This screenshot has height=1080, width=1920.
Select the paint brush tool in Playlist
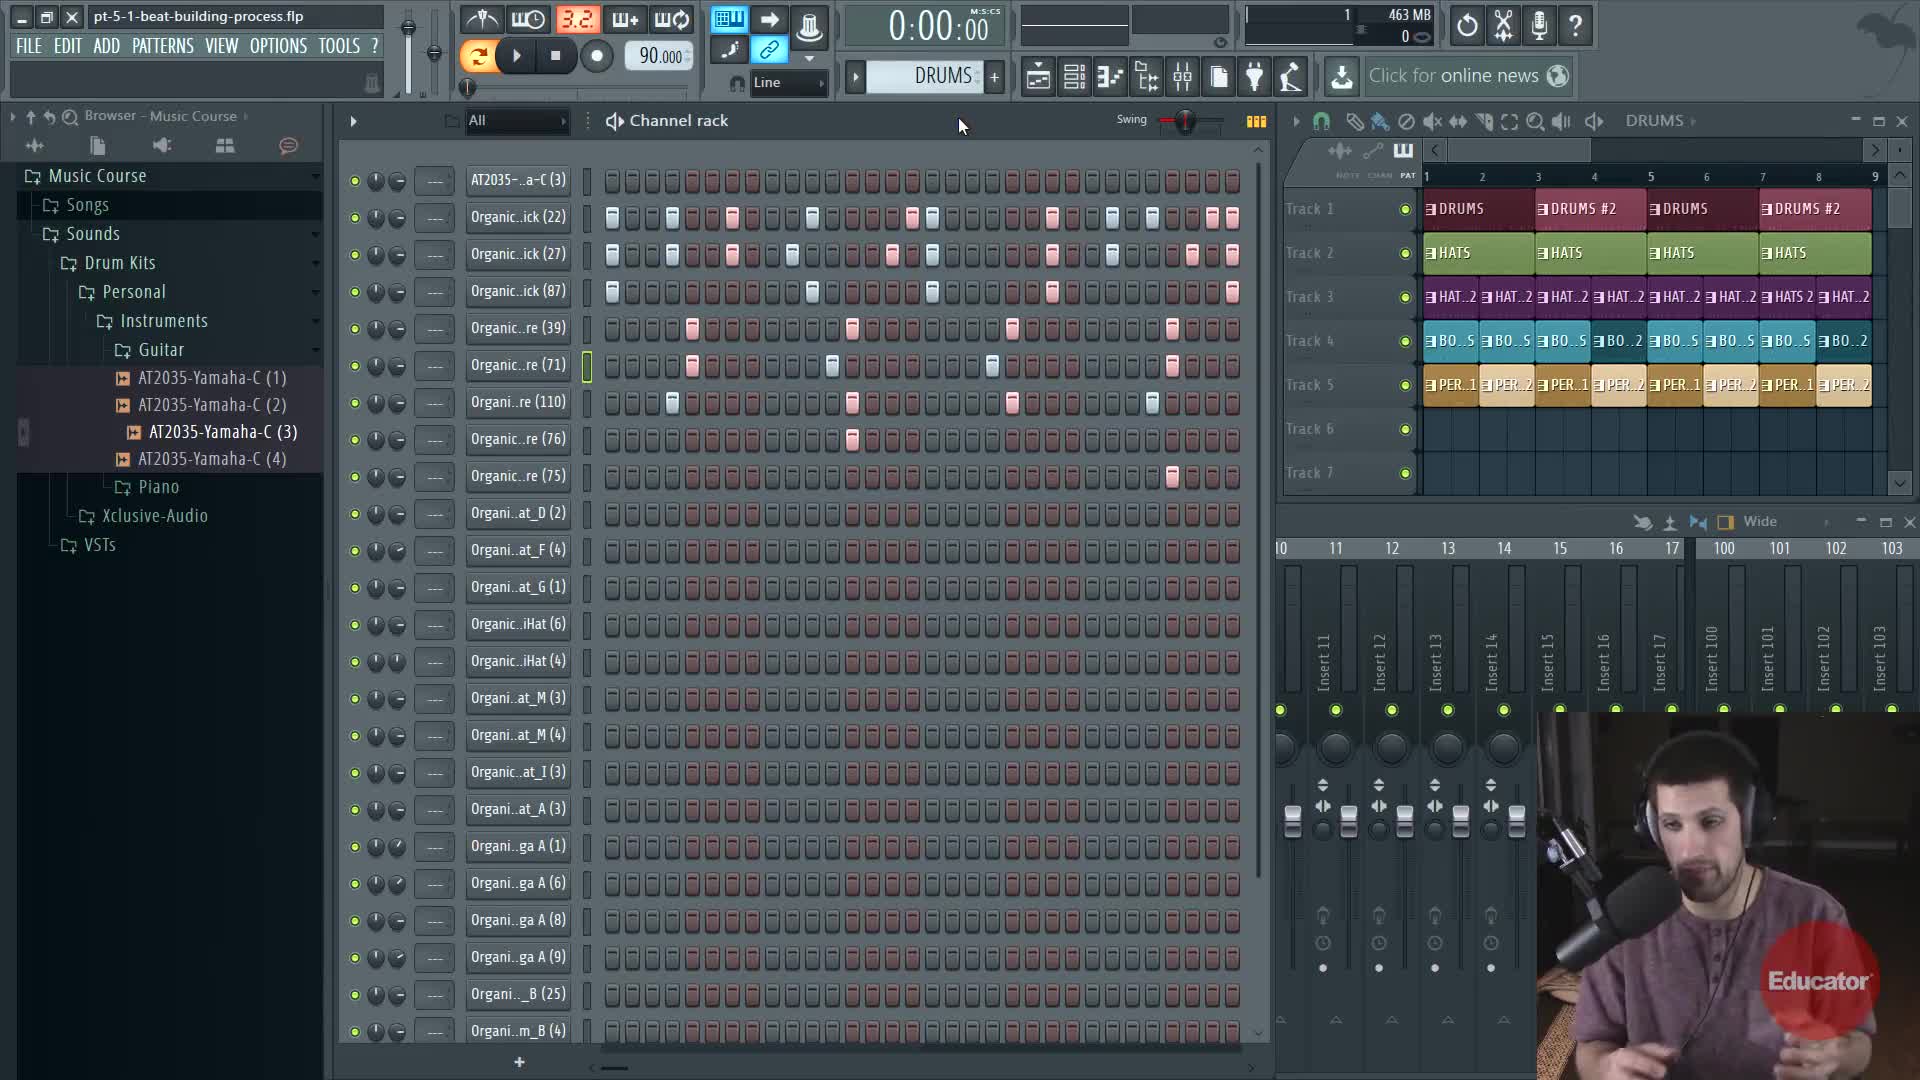pyautogui.click(x=1379, y=121)
